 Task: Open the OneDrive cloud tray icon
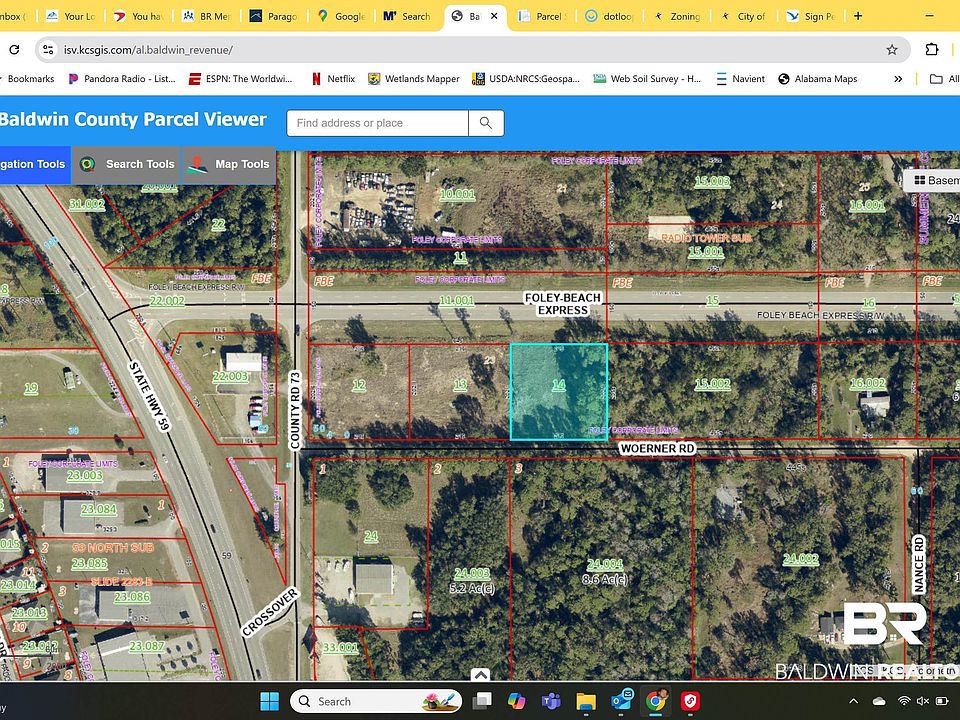[x=879, y=701]
